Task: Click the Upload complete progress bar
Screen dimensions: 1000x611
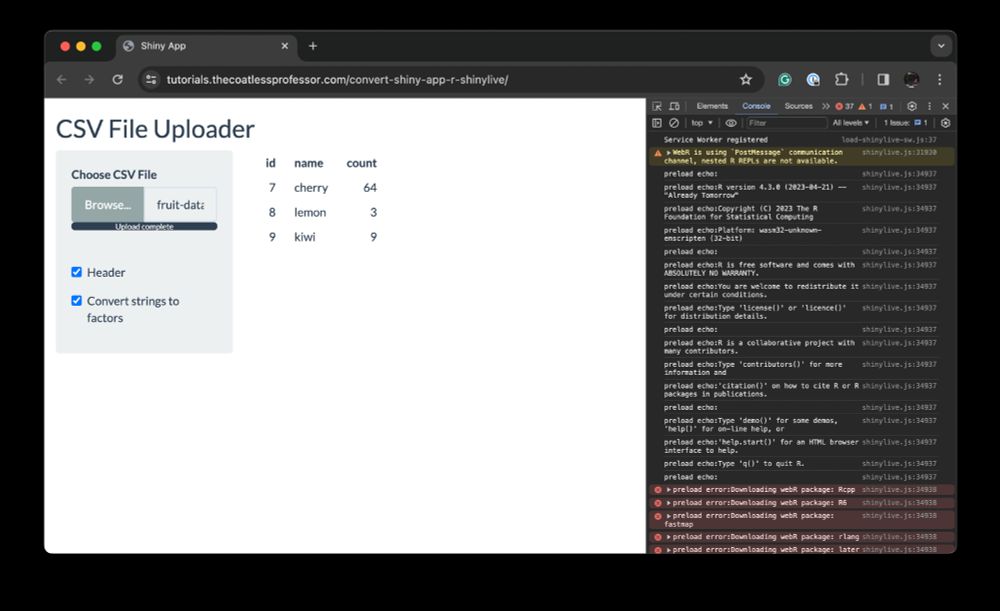Action: pos(143,226)
